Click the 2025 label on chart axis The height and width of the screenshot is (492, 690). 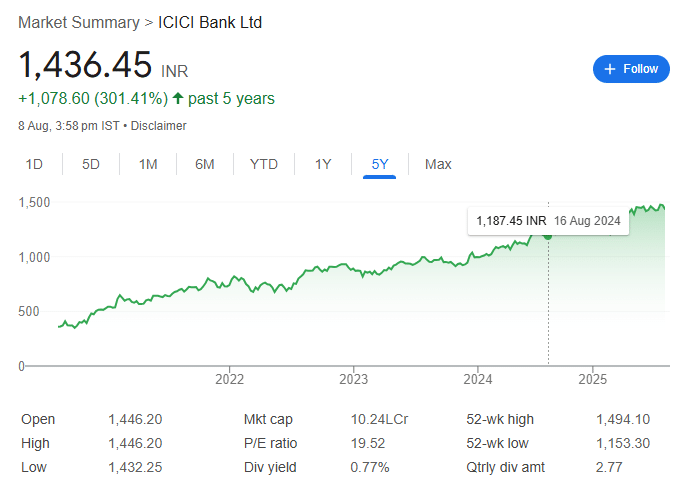click(x=592, y=379)
